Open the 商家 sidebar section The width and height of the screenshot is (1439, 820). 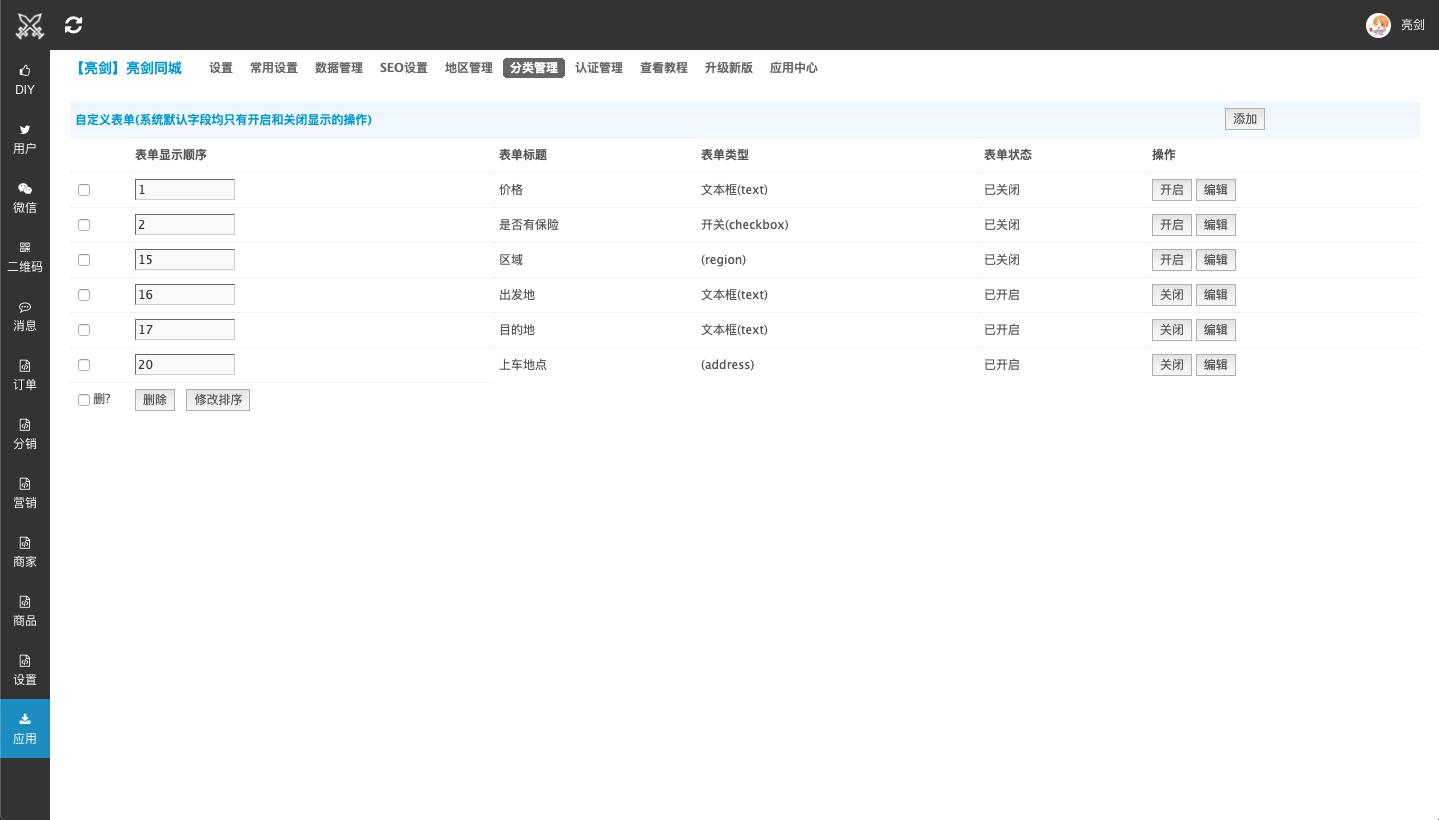click(25, 551)
